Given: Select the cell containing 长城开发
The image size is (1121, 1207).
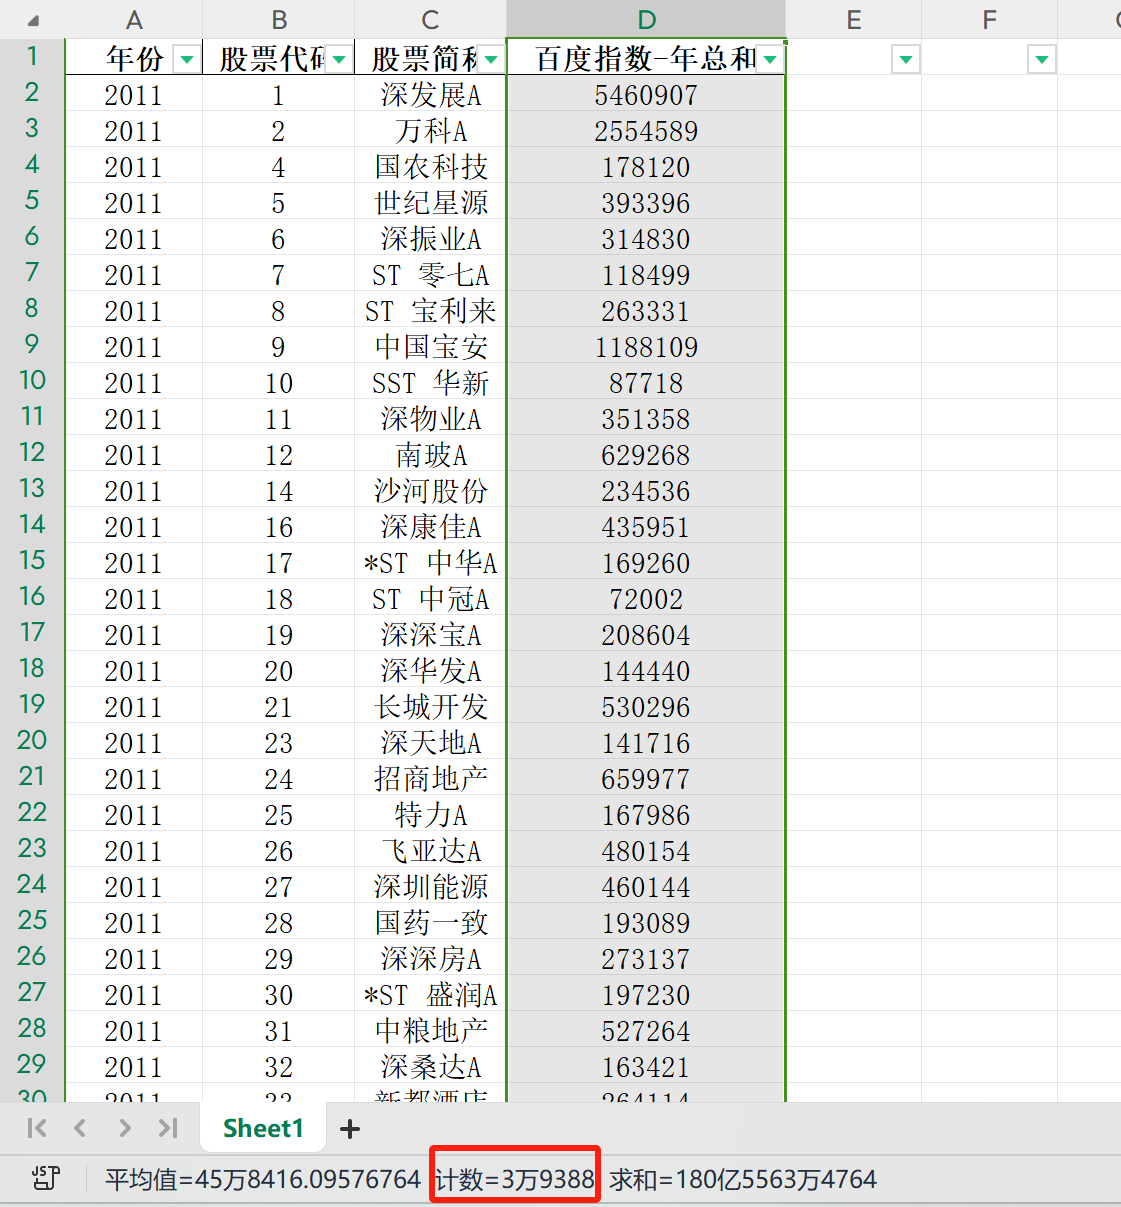Looking at the screenshot, I should pos(430,707).
